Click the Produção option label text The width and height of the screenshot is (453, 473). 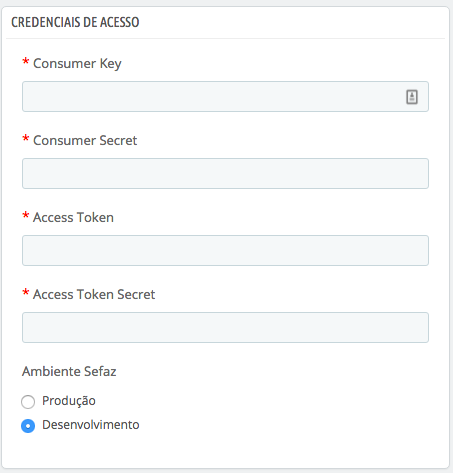click(x=69, y=401)
